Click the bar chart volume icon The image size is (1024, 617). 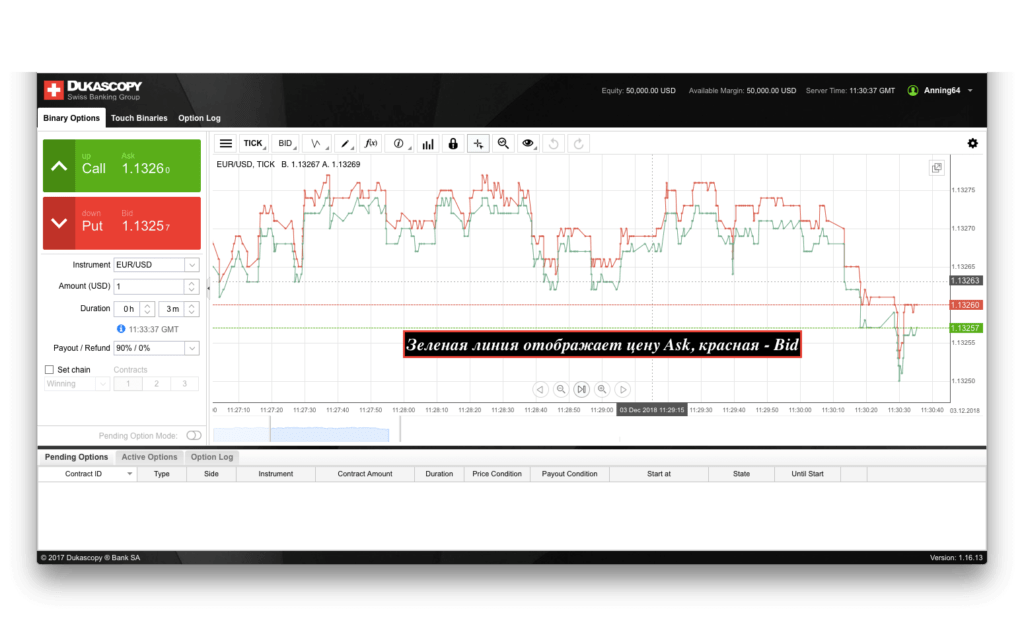[428, 144]
